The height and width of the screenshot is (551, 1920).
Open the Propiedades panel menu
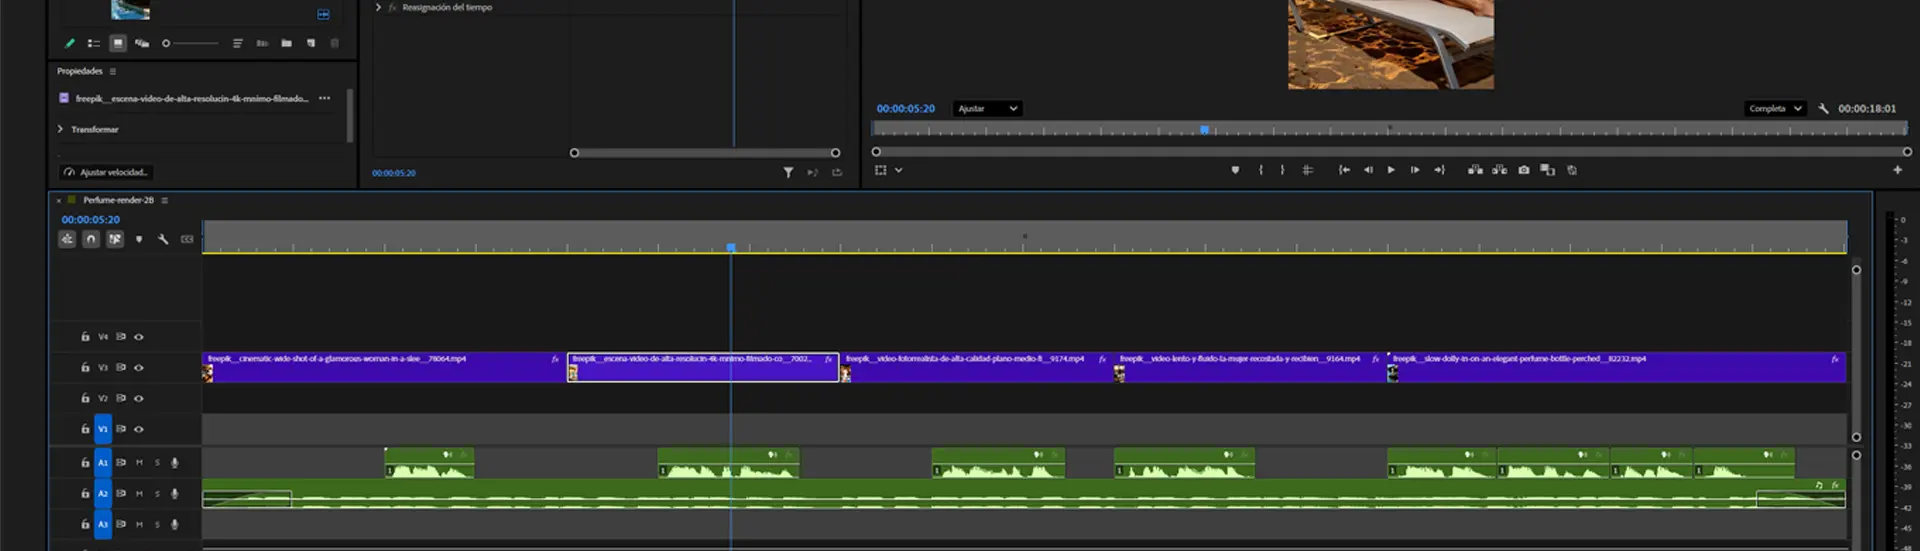113,71
